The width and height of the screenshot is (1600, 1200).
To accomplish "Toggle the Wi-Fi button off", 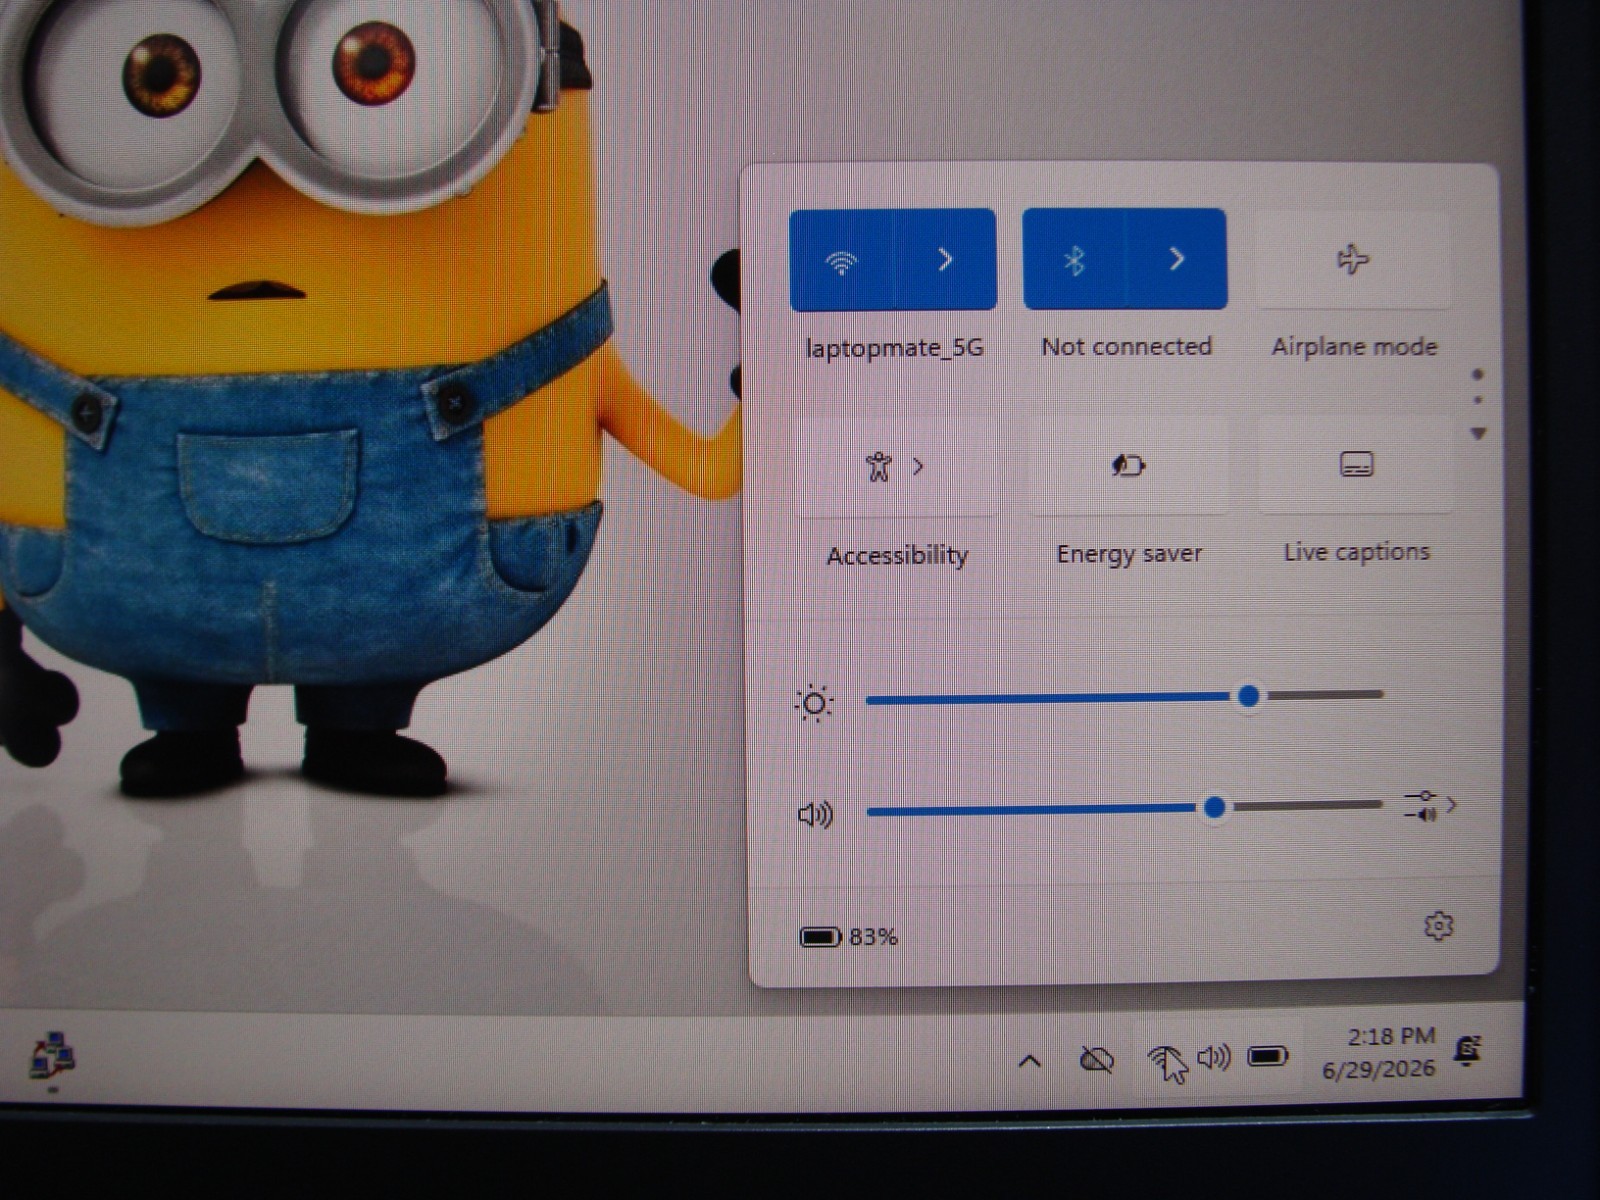I will click(841, 261).
